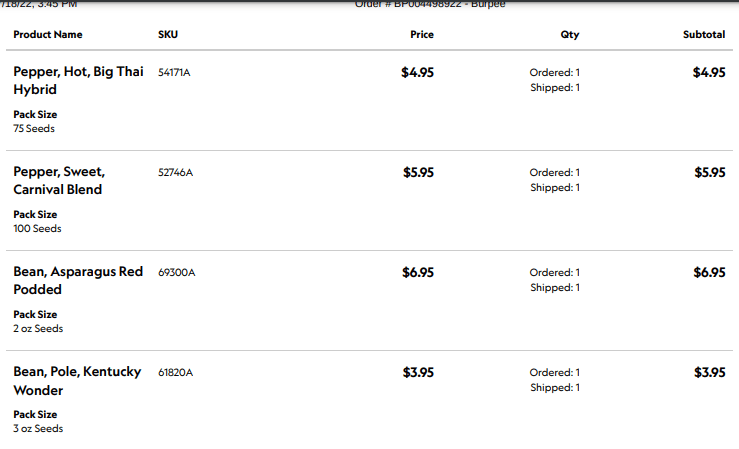Click the Pepper, Hot, Big Thai Hybrid product name

77,81
